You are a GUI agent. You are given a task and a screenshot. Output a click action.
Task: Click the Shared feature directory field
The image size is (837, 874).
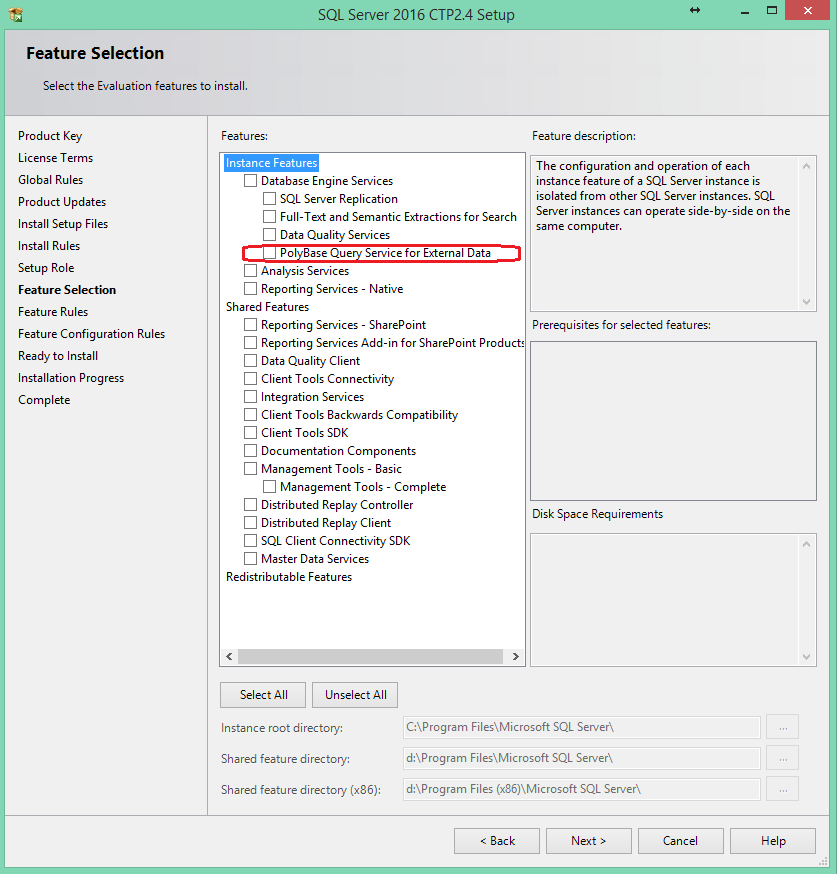582,759
